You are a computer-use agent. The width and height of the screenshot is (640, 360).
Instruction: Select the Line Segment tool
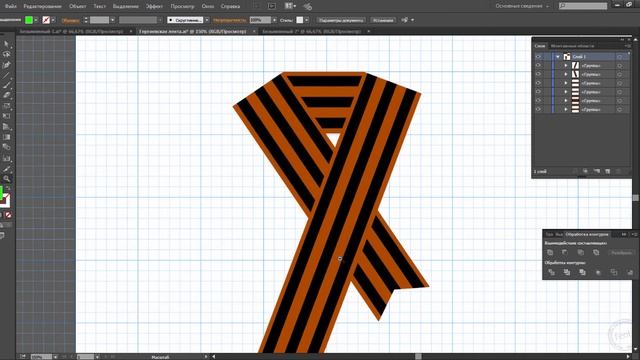[x=6, y=76]
